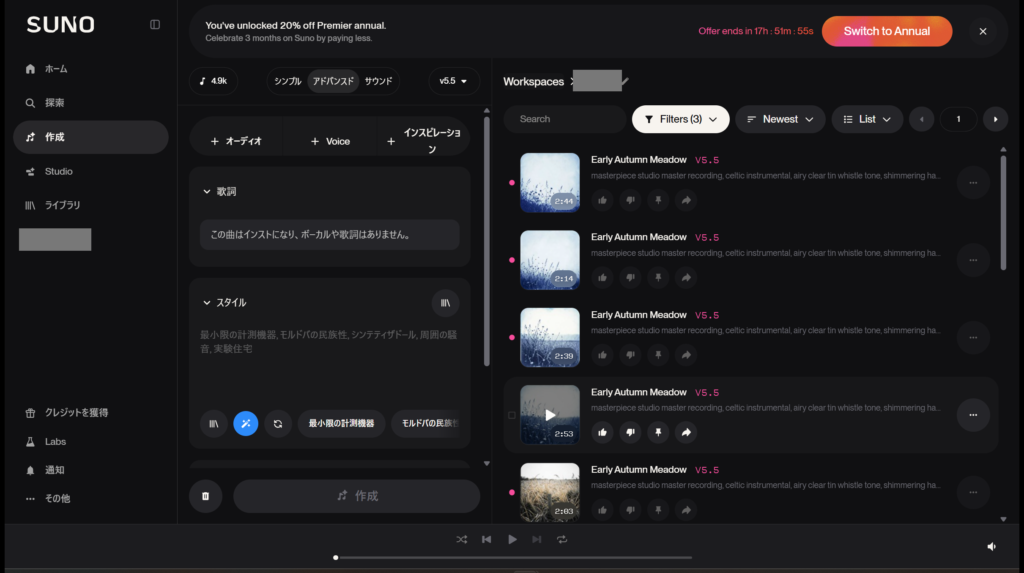Go to next page arrow
1024x573 pixels.
pos(995,120)
